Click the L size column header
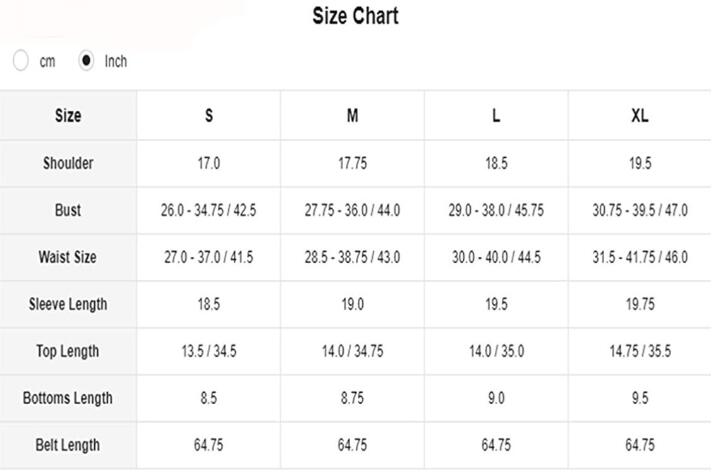Screen dimensions: 714x472 [x=496, y=116]
